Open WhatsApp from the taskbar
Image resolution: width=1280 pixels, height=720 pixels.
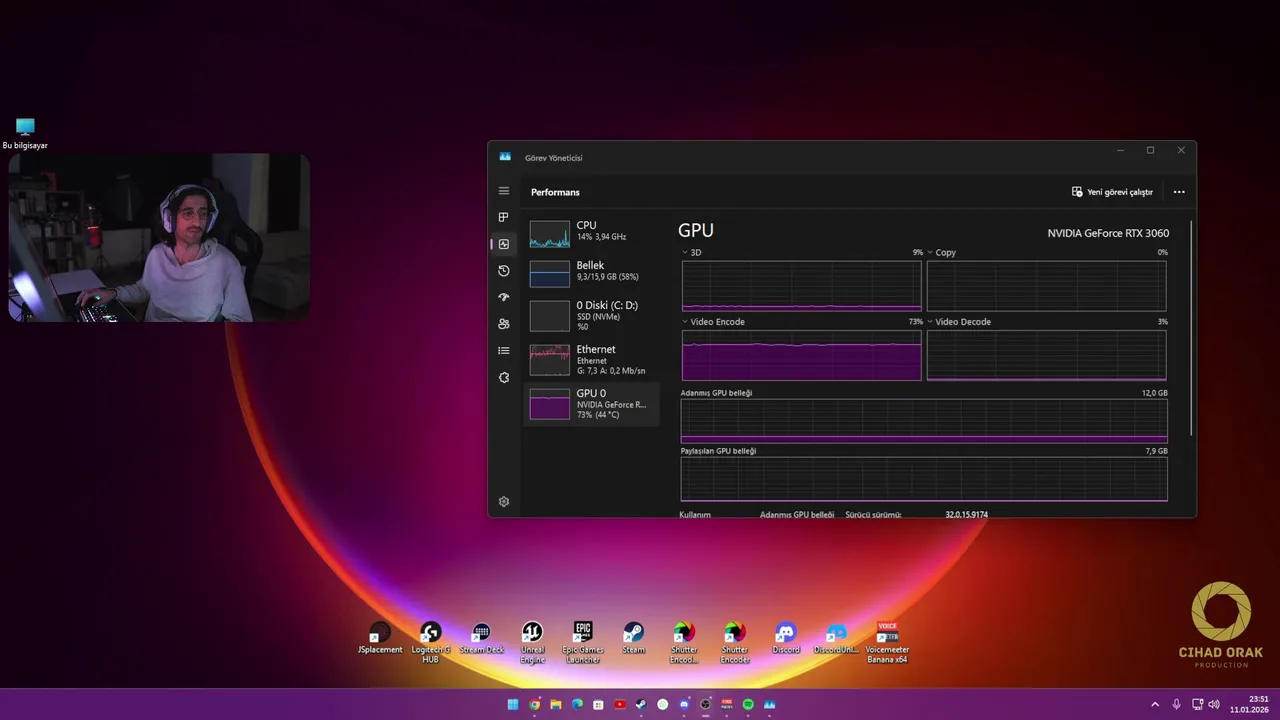coord(663,704)
